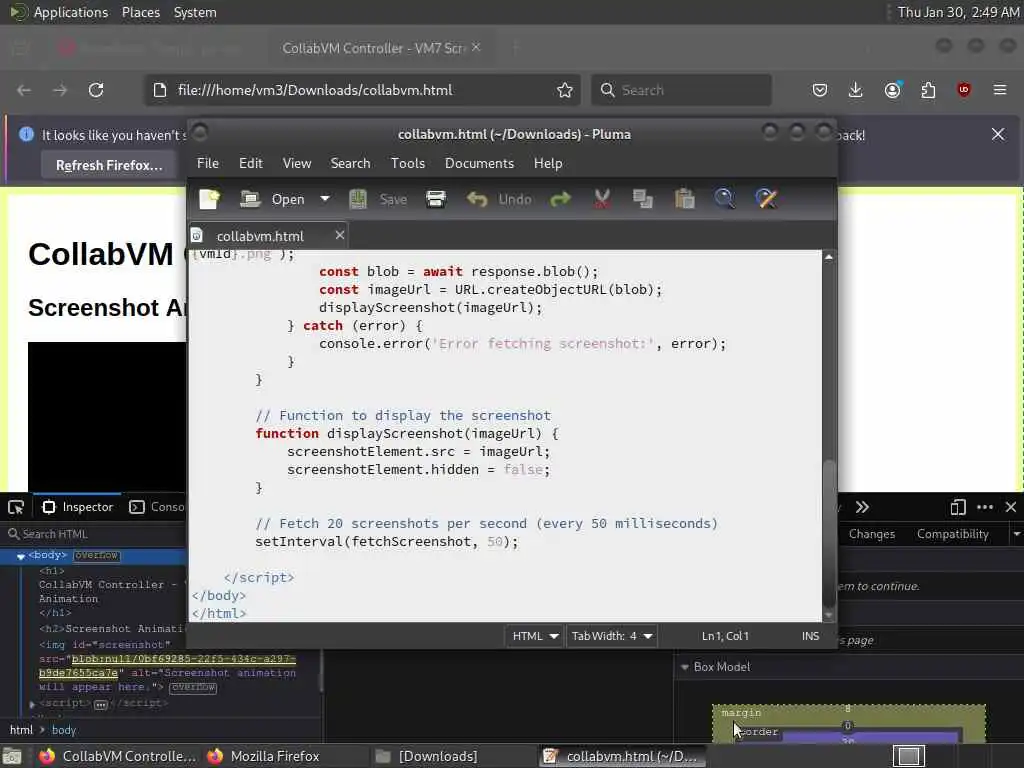Viewport: 1024px width, 768px height.
Task: Open the Firefox Extensions puzzle icon
Action: (x=928, y=90)
